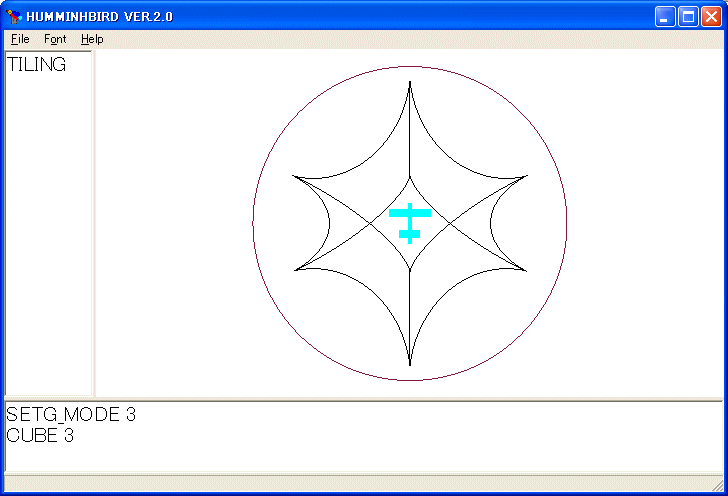Viewport: 728px width, 496px height.
Task: Maximize the HUMMINHBIRD window
Action: point(688,16)
